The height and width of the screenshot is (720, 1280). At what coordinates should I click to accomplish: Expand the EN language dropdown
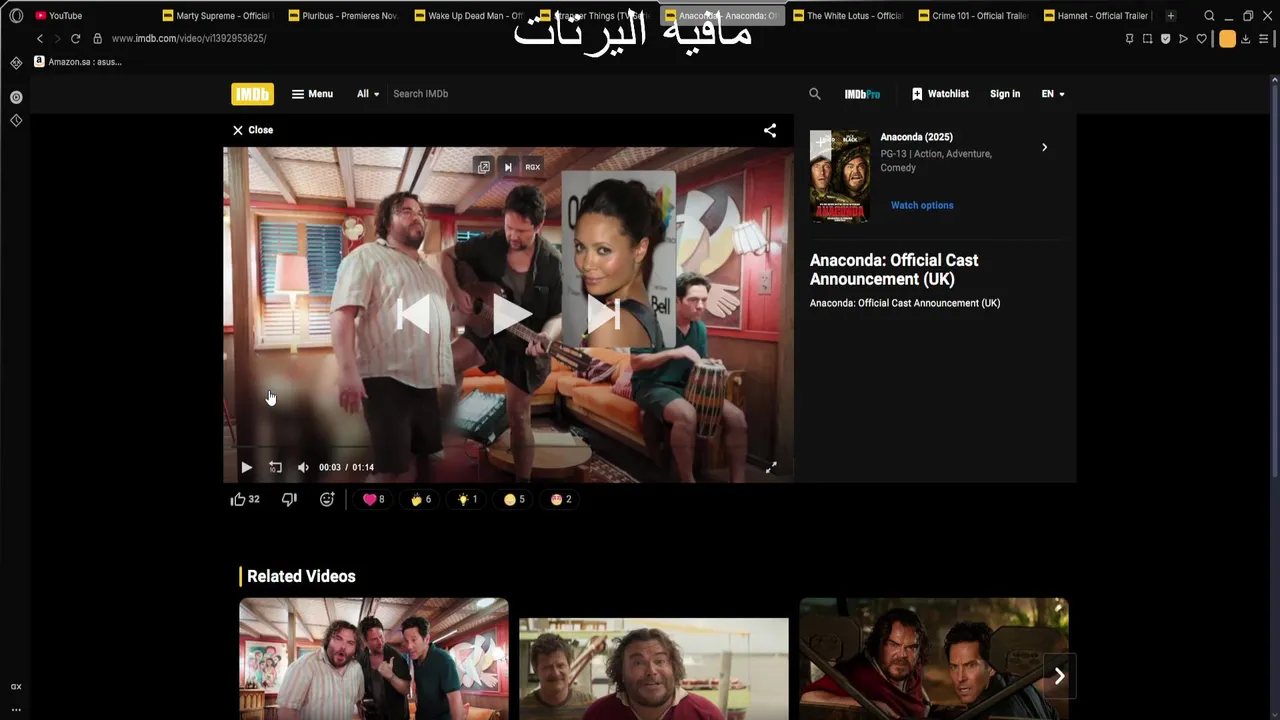click(x=1053, y=94)
